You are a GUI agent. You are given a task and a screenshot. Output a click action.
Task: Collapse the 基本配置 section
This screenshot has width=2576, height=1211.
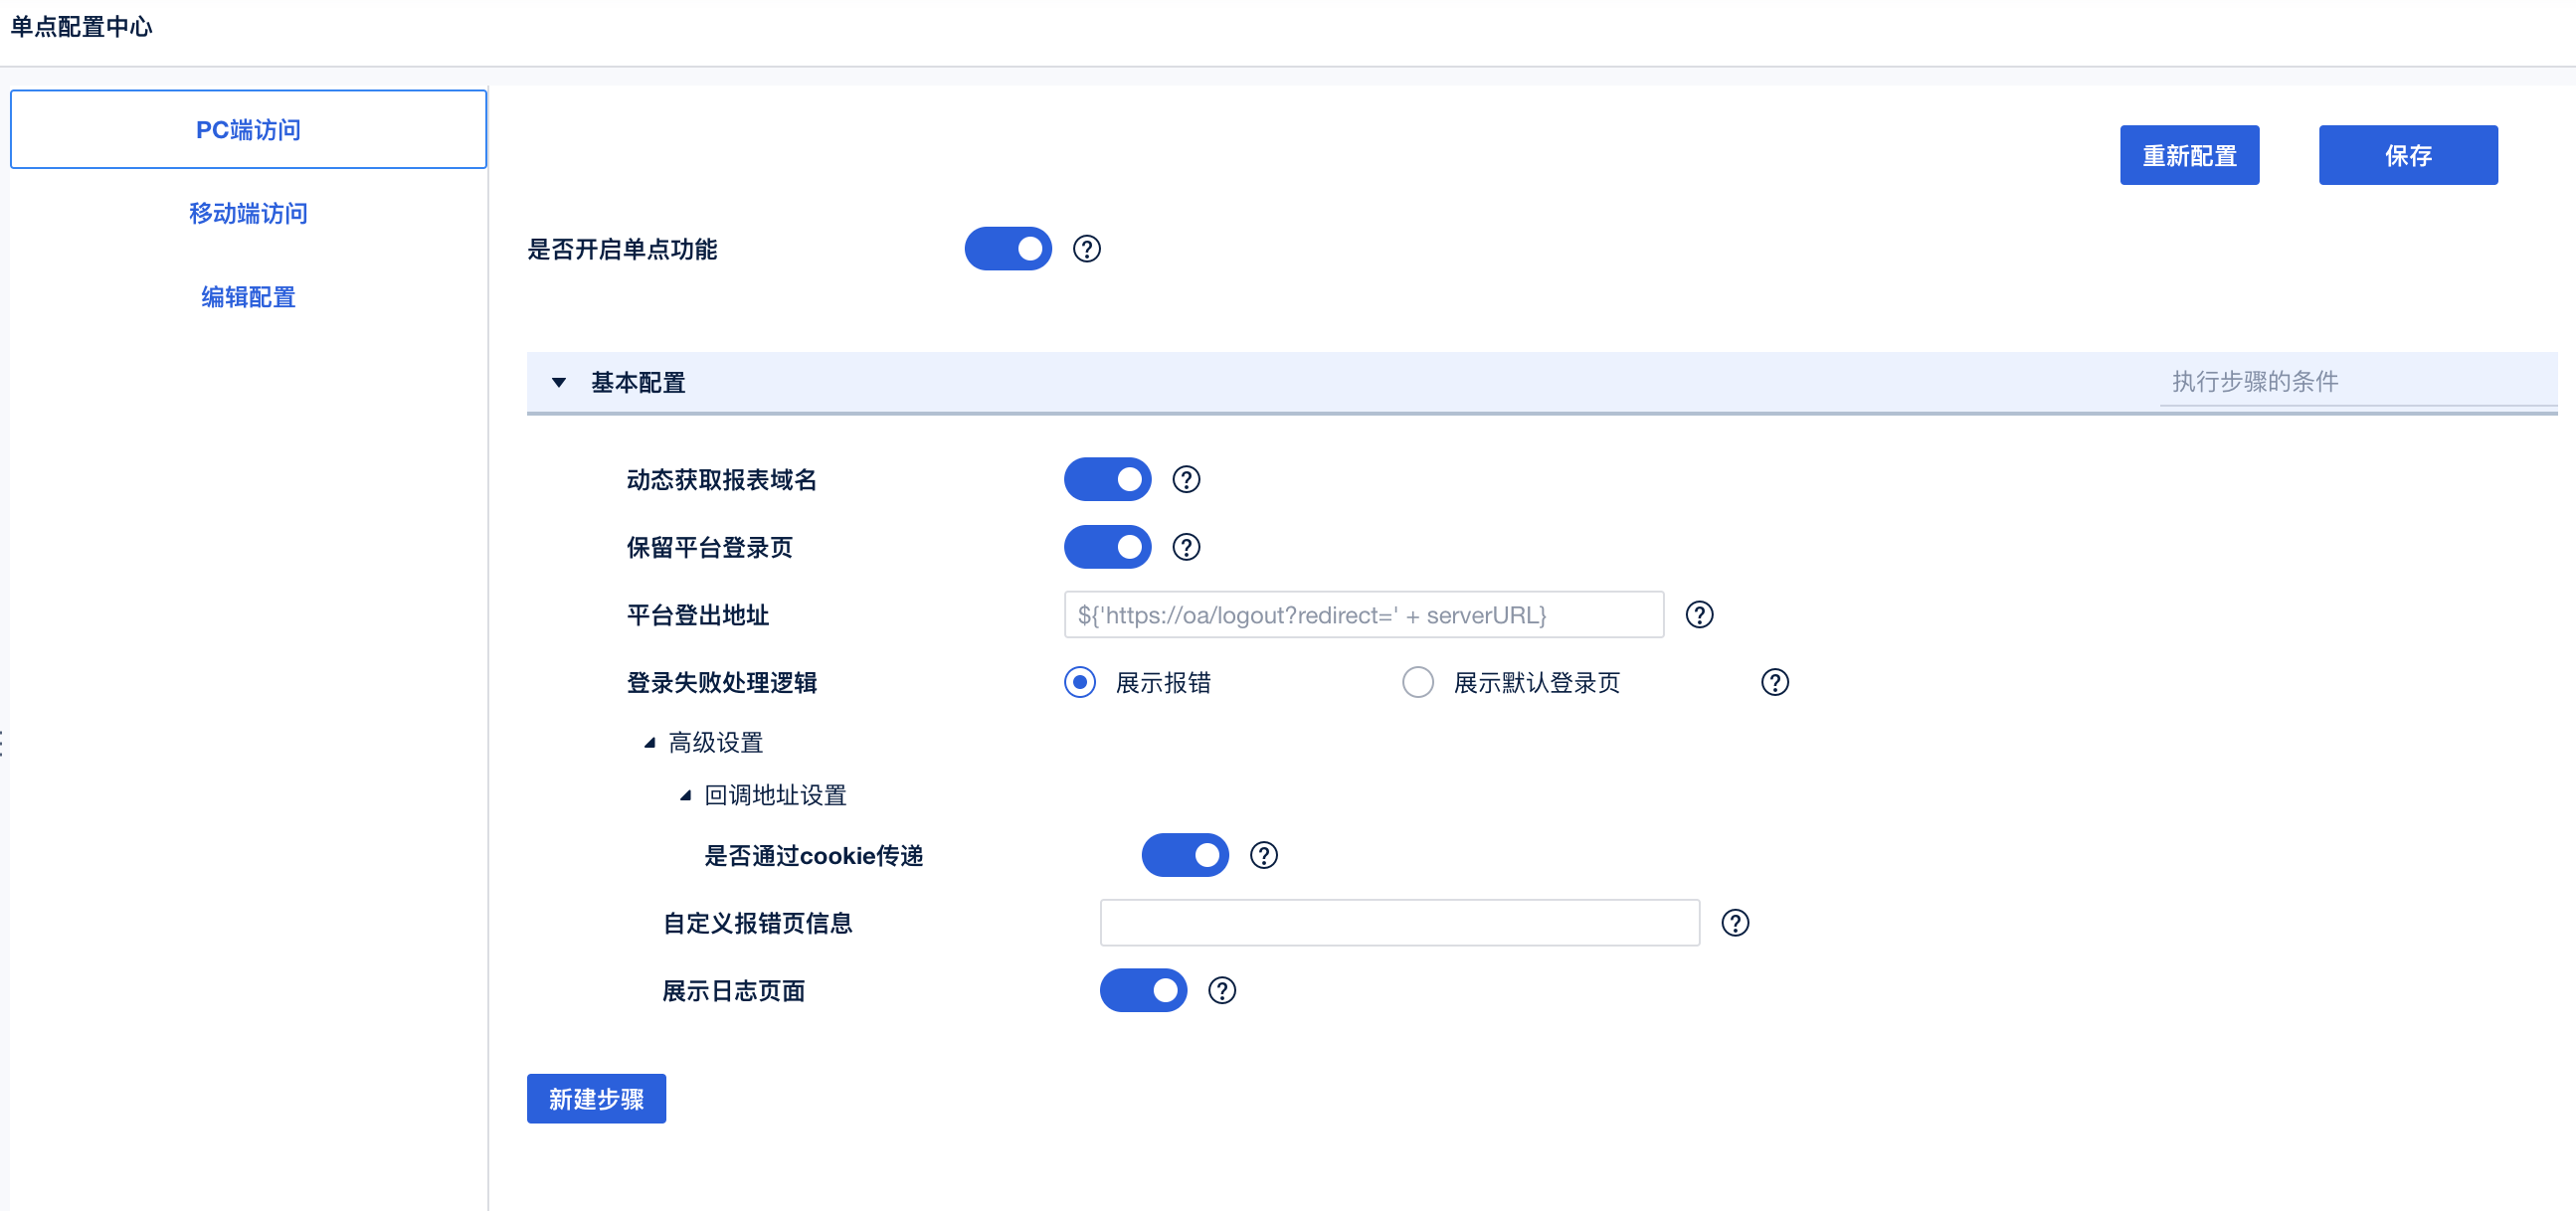click(559, 383)
